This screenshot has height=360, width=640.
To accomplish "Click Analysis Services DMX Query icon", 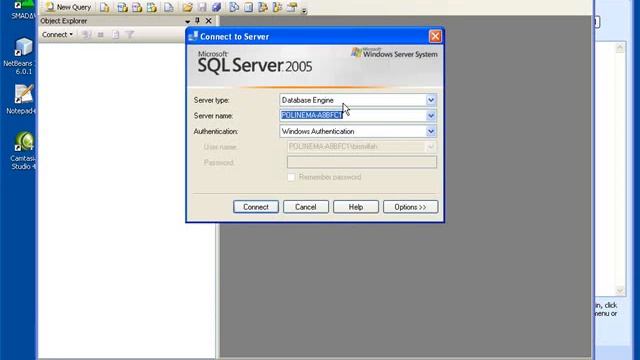I will (x=137, y=7).
